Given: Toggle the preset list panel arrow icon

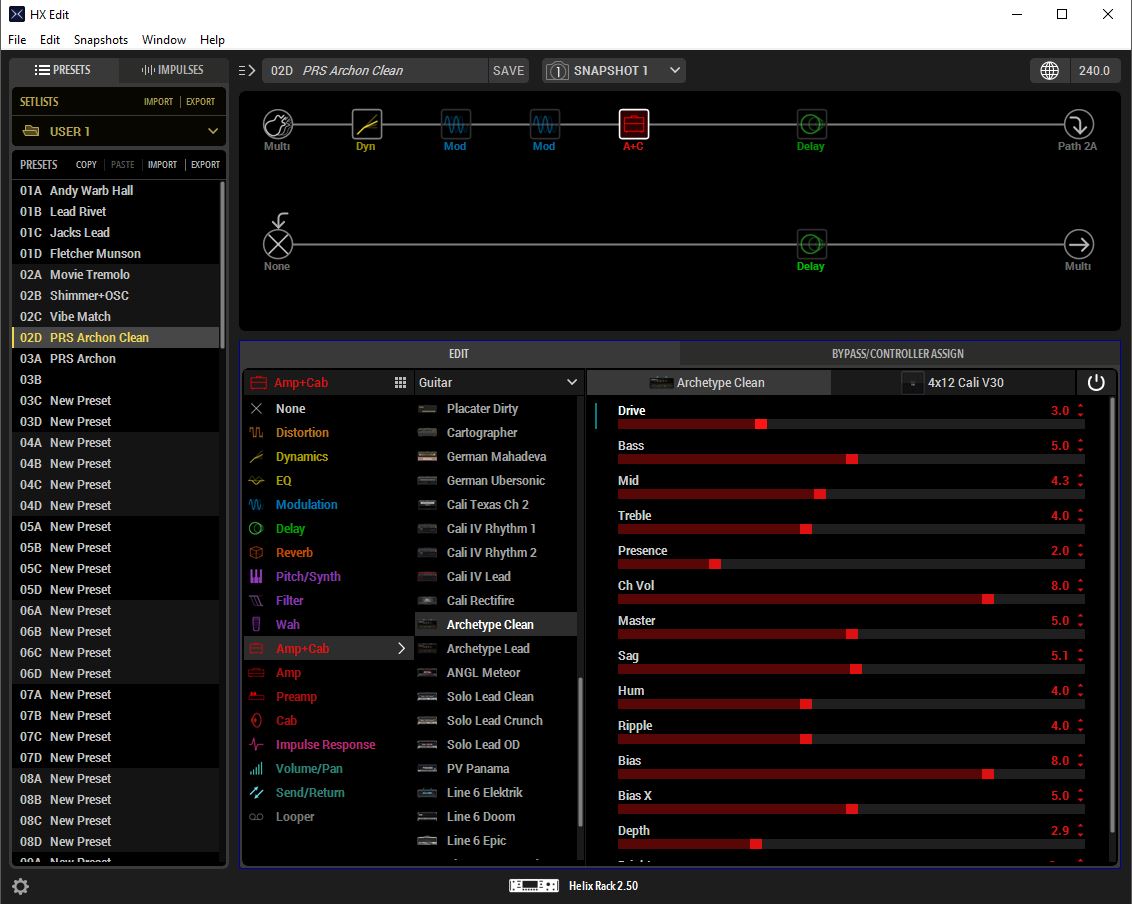Looking at the screenshot, I should (247, 71).
